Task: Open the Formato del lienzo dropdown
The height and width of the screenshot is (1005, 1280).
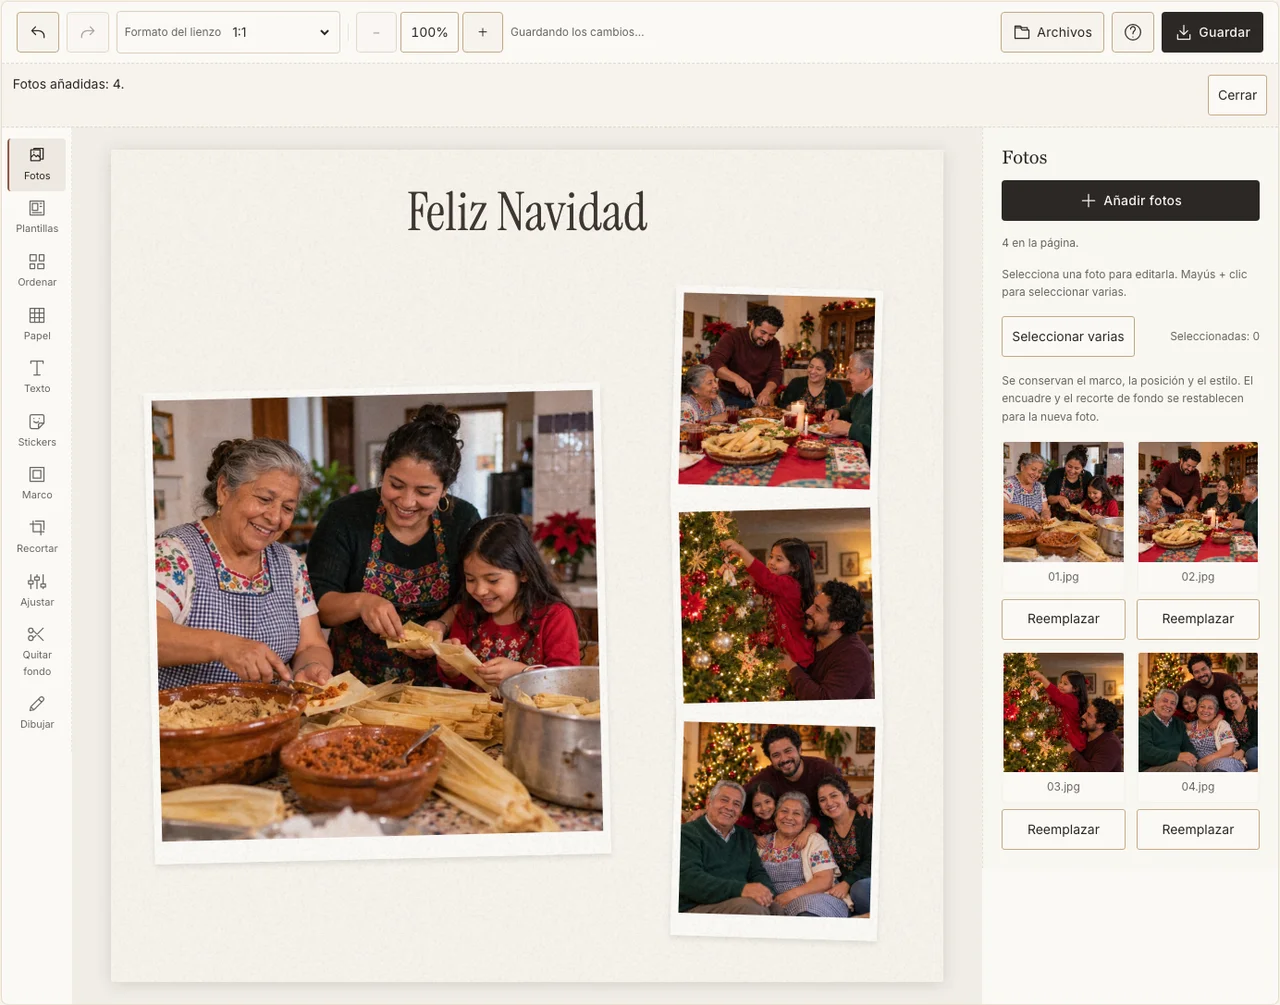Action: tap(228, 32)
